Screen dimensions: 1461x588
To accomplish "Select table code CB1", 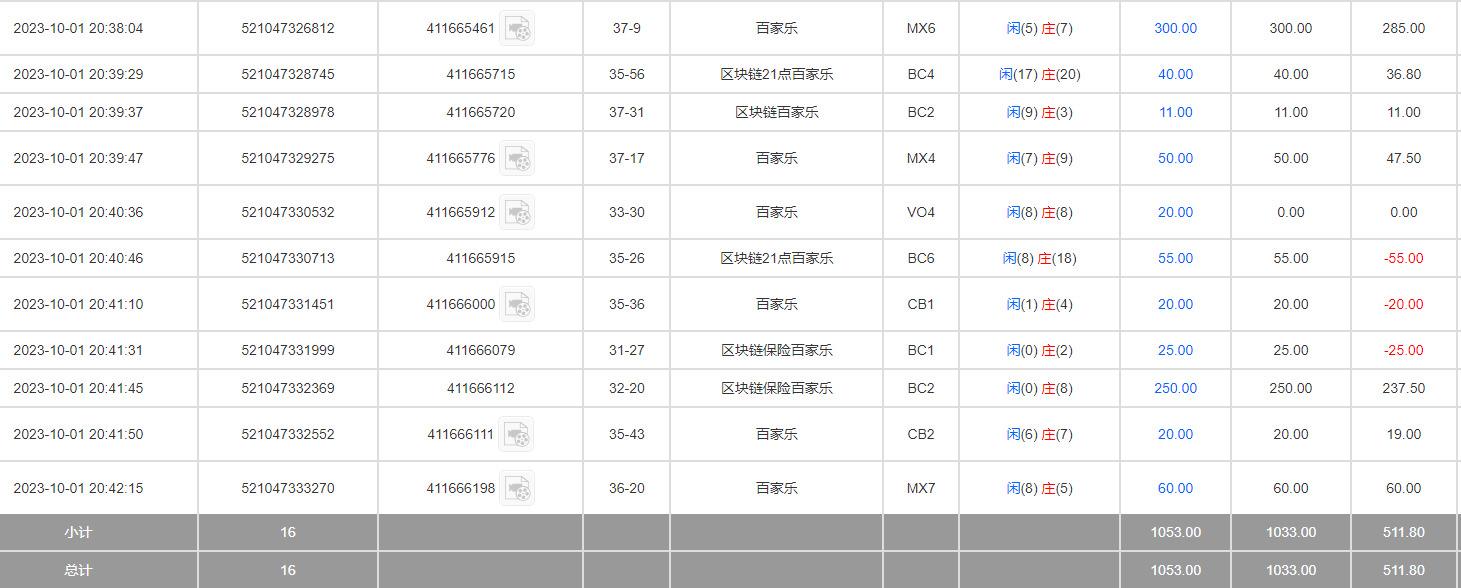I will coord(921,304).
